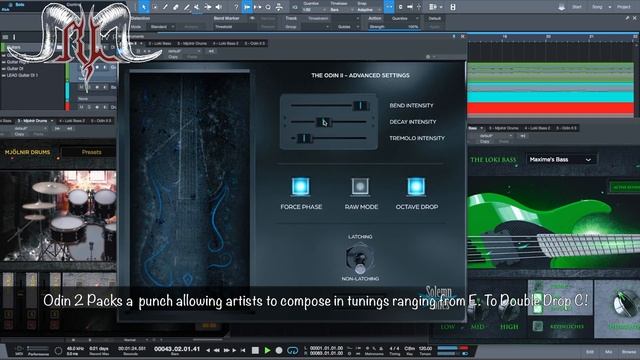Mute the cyan bass track

click(x=81, y=87)
